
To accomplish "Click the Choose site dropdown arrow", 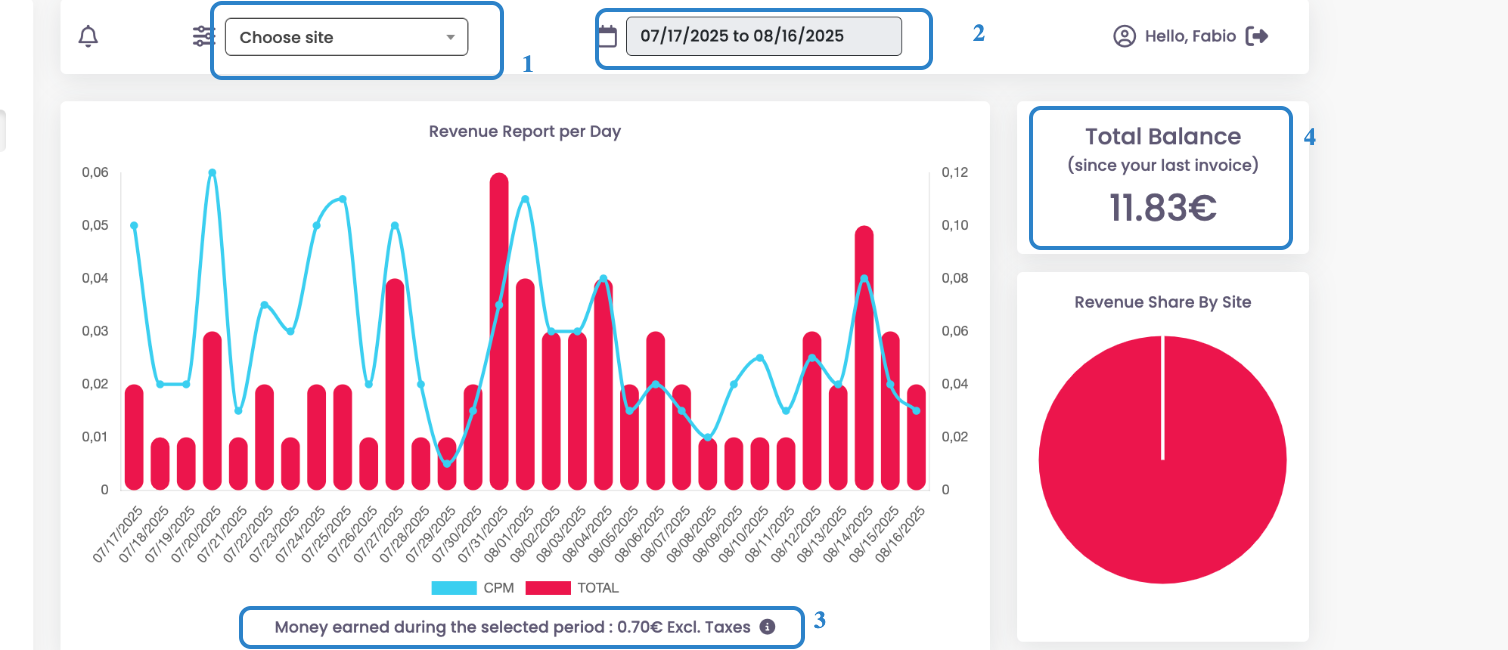I will click(x=450, y=37).
